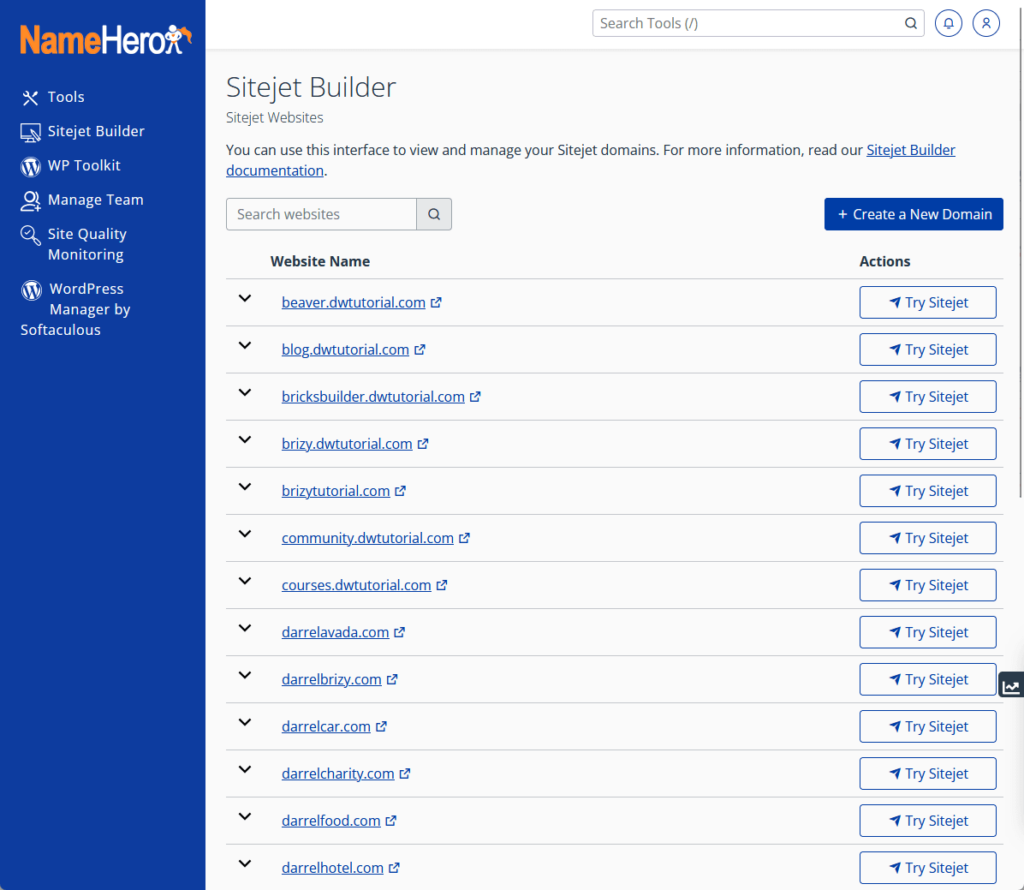Open WordPress Manager by Softaculous
The width and height of the screenshot is (1024, 890).
click(x=75, y=309)
